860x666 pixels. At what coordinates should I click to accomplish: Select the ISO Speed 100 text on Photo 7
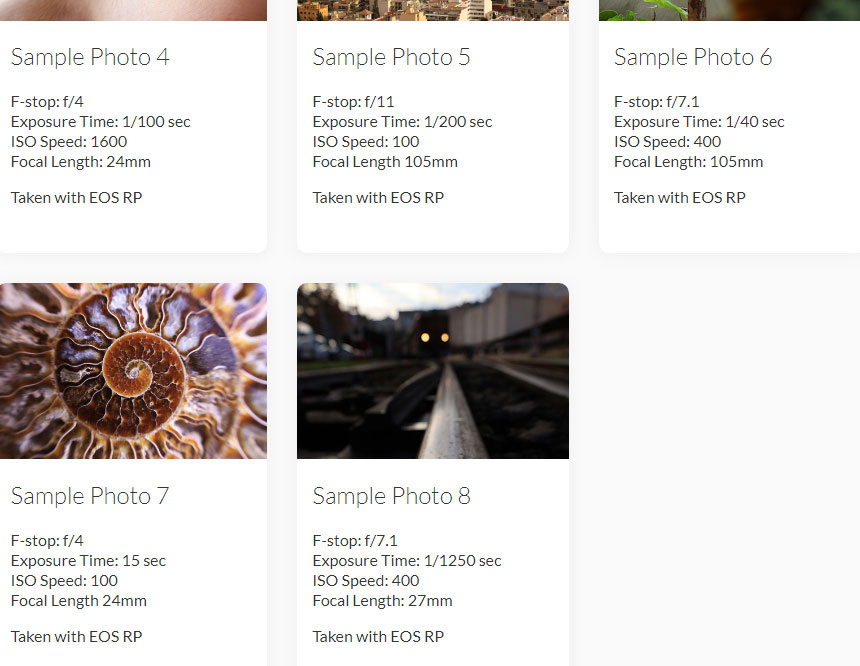(x=65, y=580)
